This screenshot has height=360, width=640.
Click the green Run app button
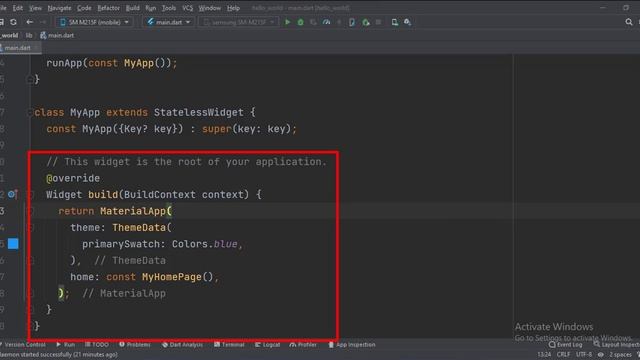click(287, 22)
